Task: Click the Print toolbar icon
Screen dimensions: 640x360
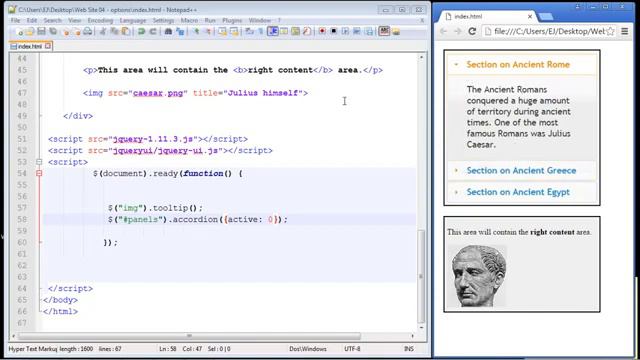Action: (x=88, y=31)
